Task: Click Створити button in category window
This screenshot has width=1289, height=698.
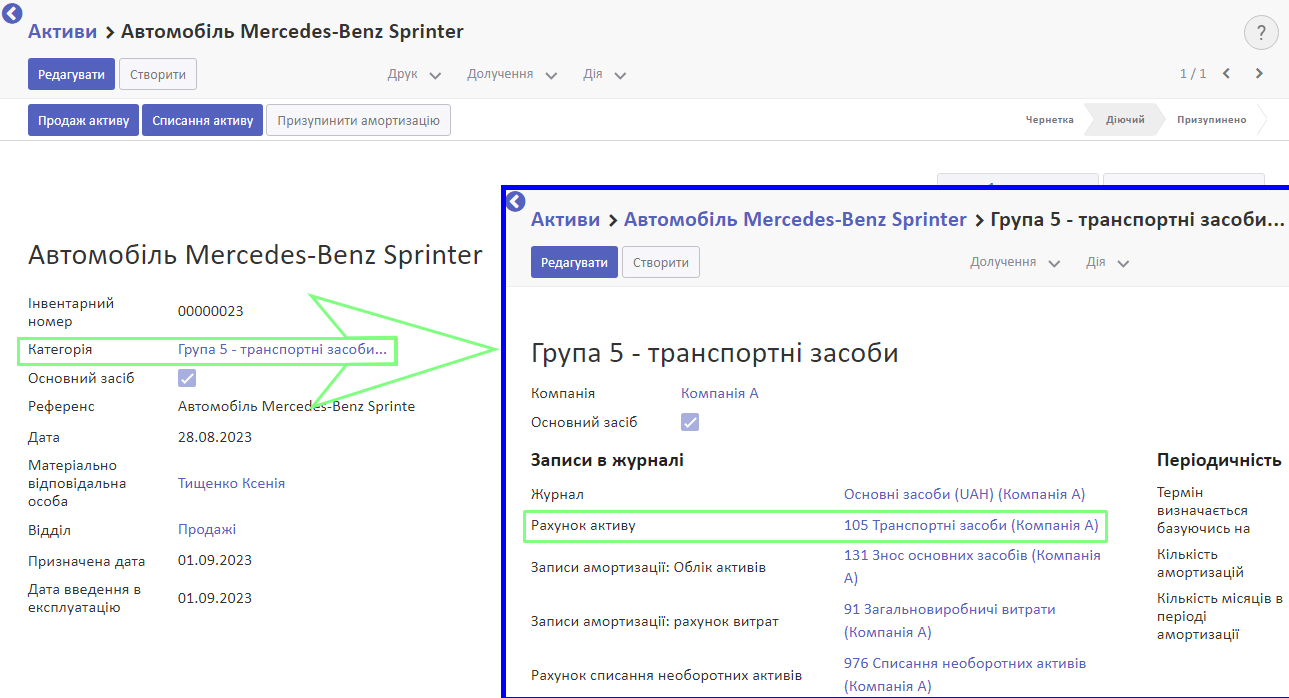Action: tap(661, 263)
